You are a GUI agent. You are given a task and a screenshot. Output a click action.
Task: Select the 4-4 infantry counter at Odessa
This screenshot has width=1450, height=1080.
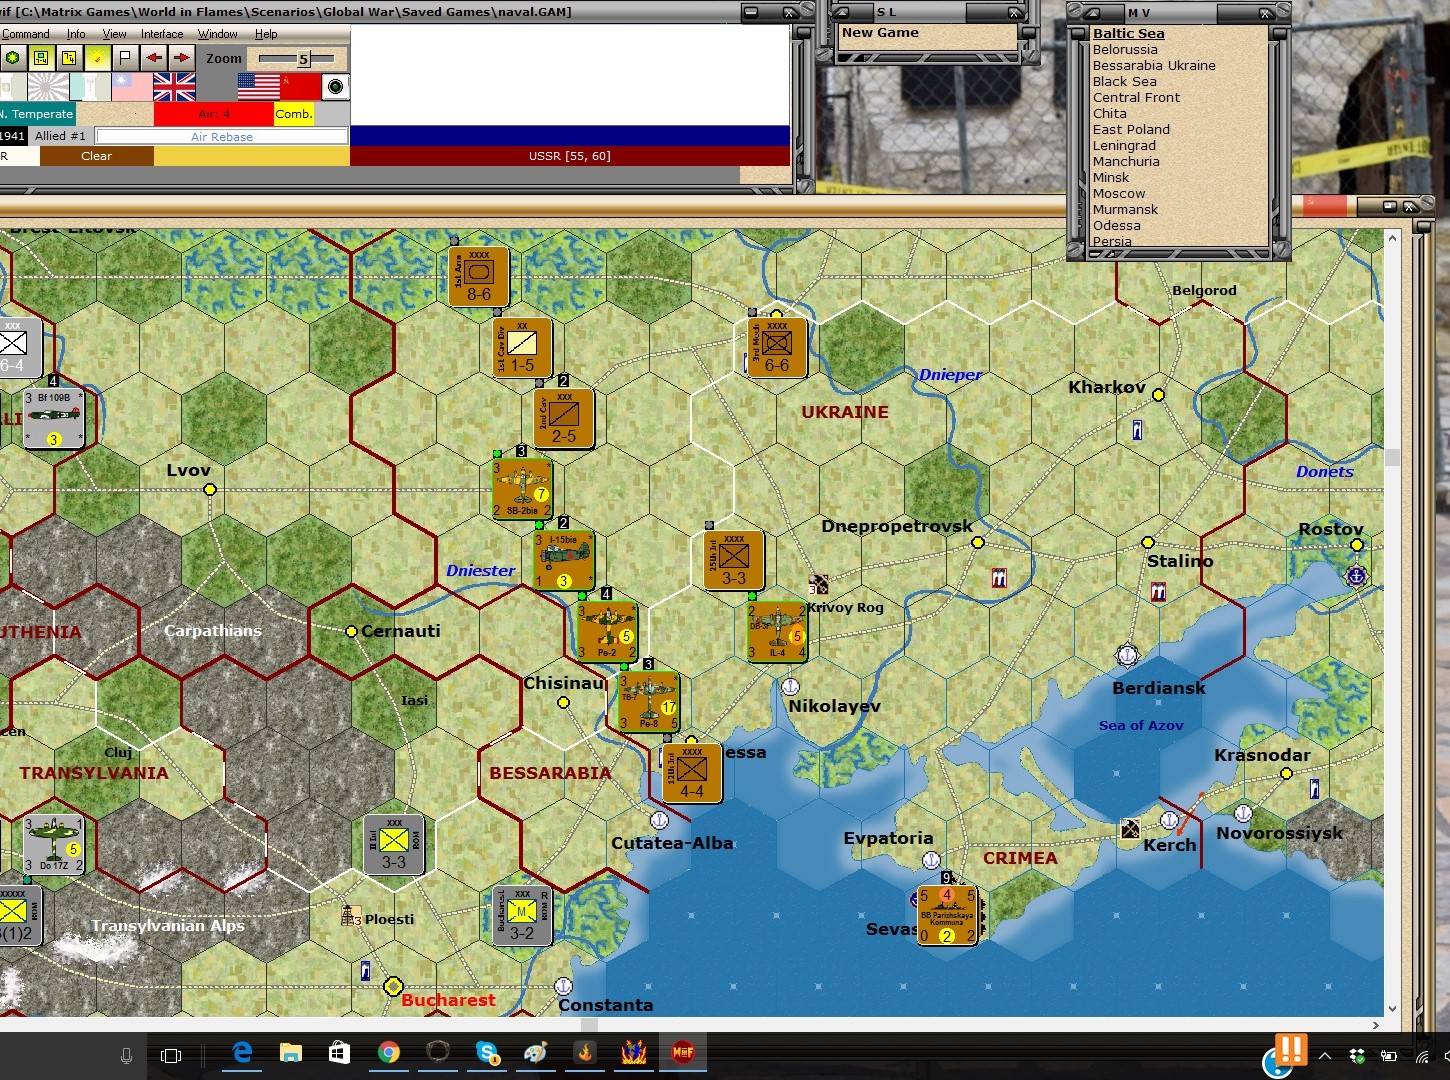coord(692,773)
